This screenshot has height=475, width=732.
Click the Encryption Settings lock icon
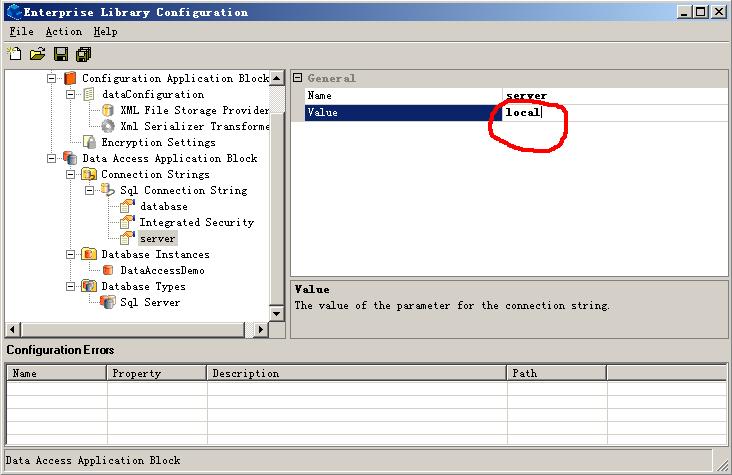point(89,142)
